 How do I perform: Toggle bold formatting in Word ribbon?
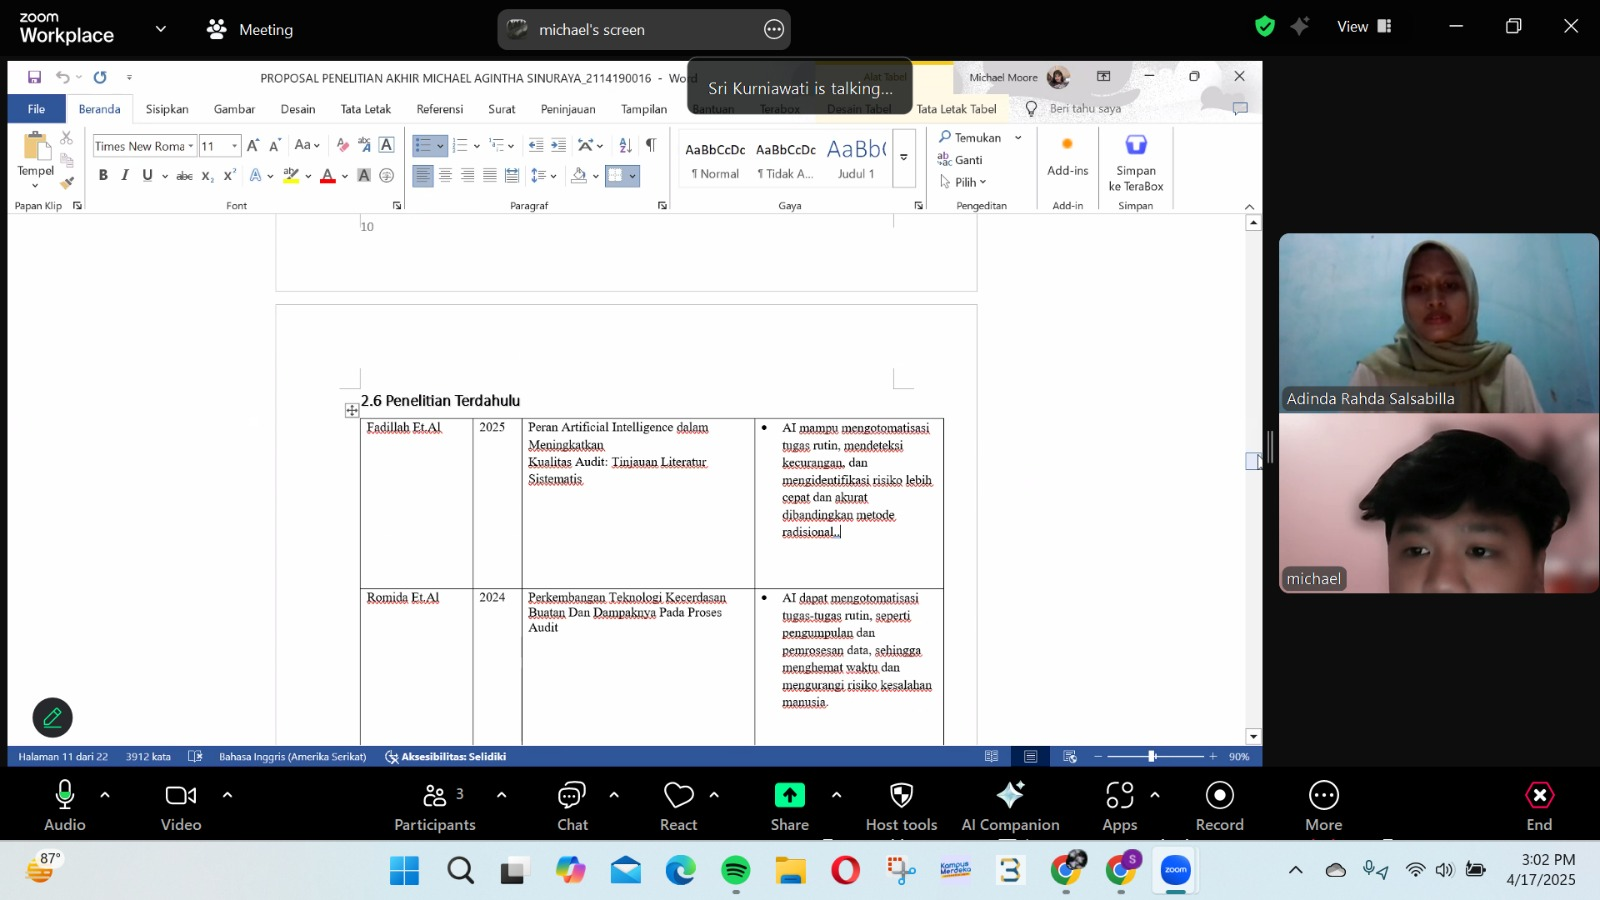(x=103, y=175)
